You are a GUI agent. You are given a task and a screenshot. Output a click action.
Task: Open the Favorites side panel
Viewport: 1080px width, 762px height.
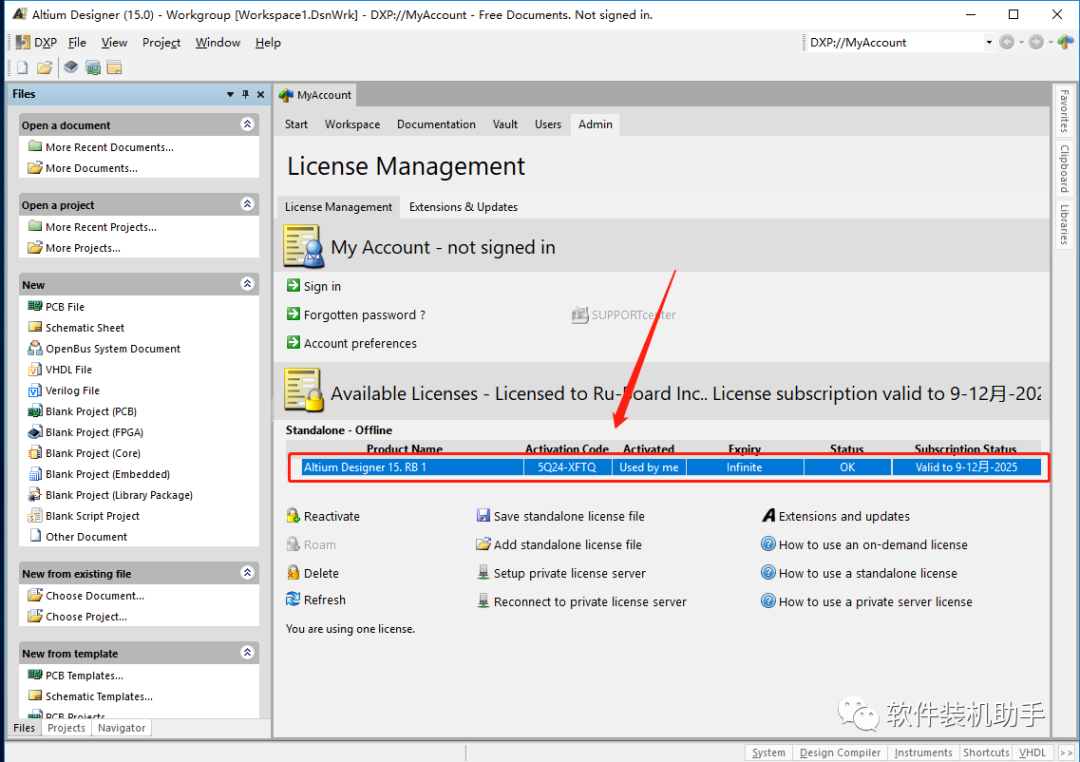(1064, 111)
